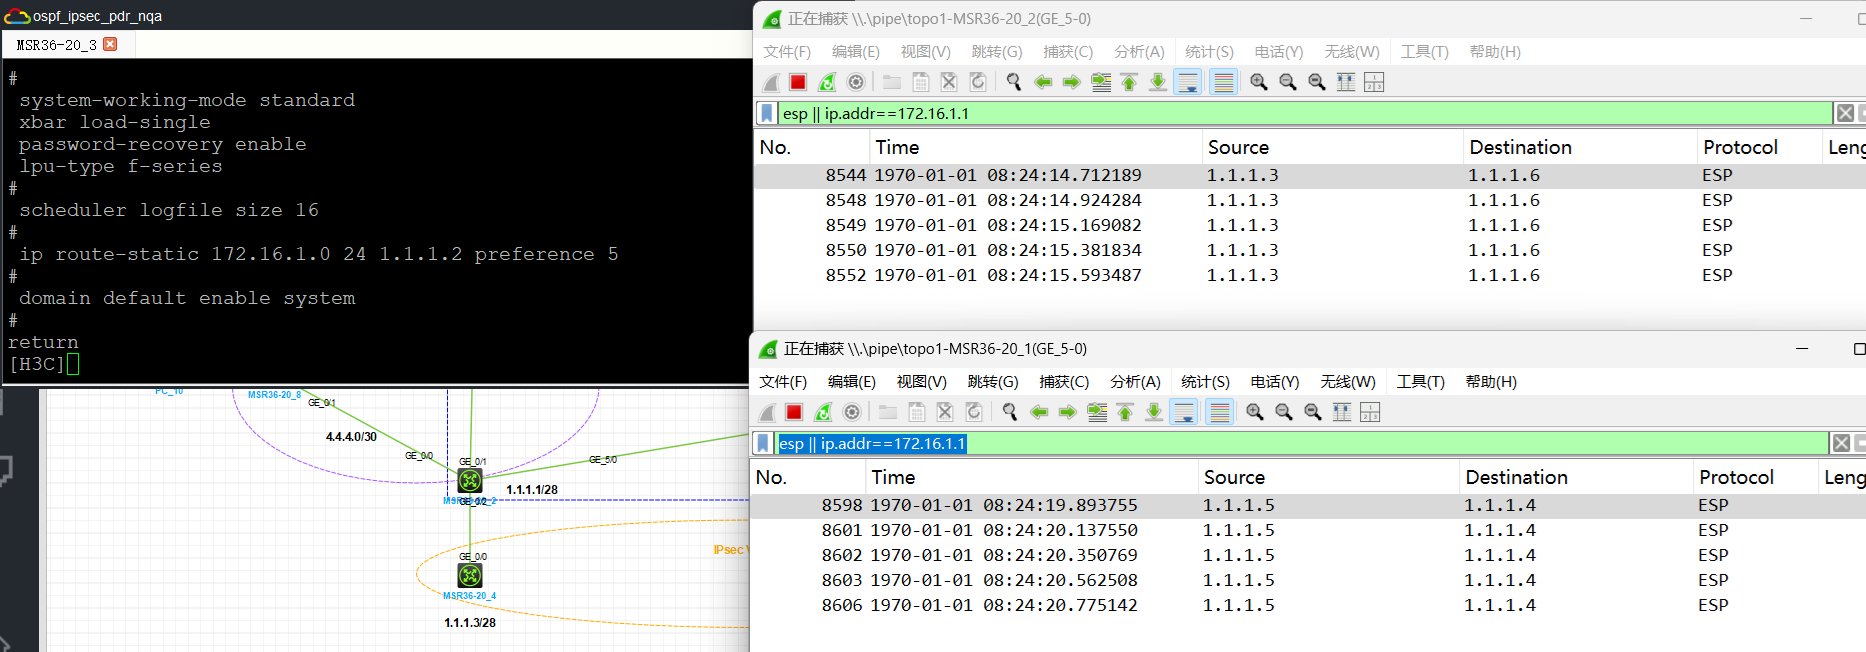Viewport: 1866px width, 652px height.
Task: Restart capture in the bottom Wireshark window
Action: 823,412
